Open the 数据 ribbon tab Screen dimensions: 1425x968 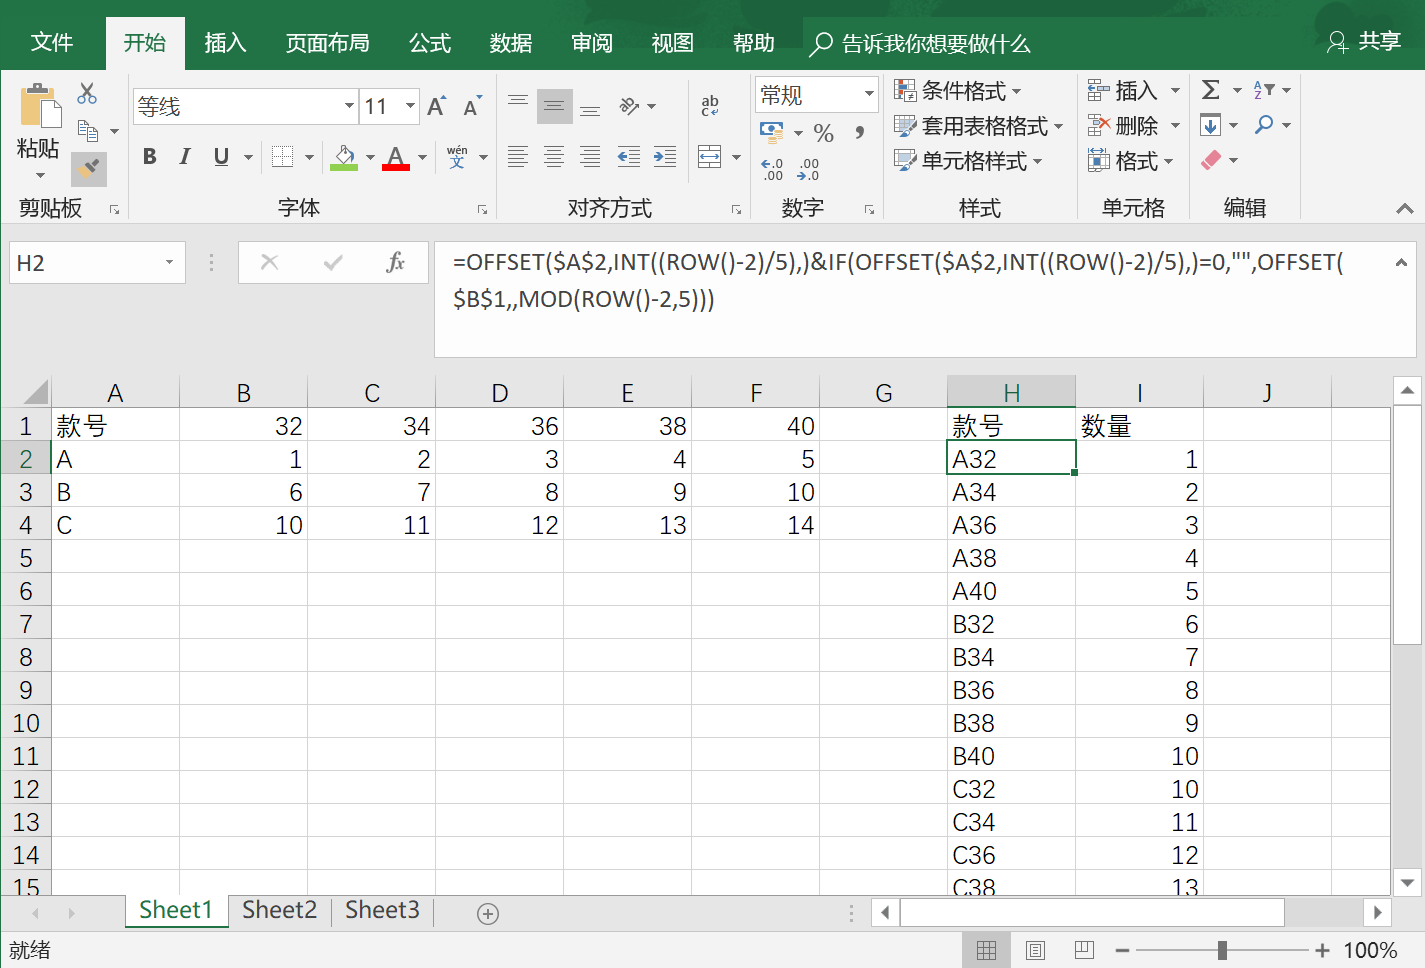510,42
